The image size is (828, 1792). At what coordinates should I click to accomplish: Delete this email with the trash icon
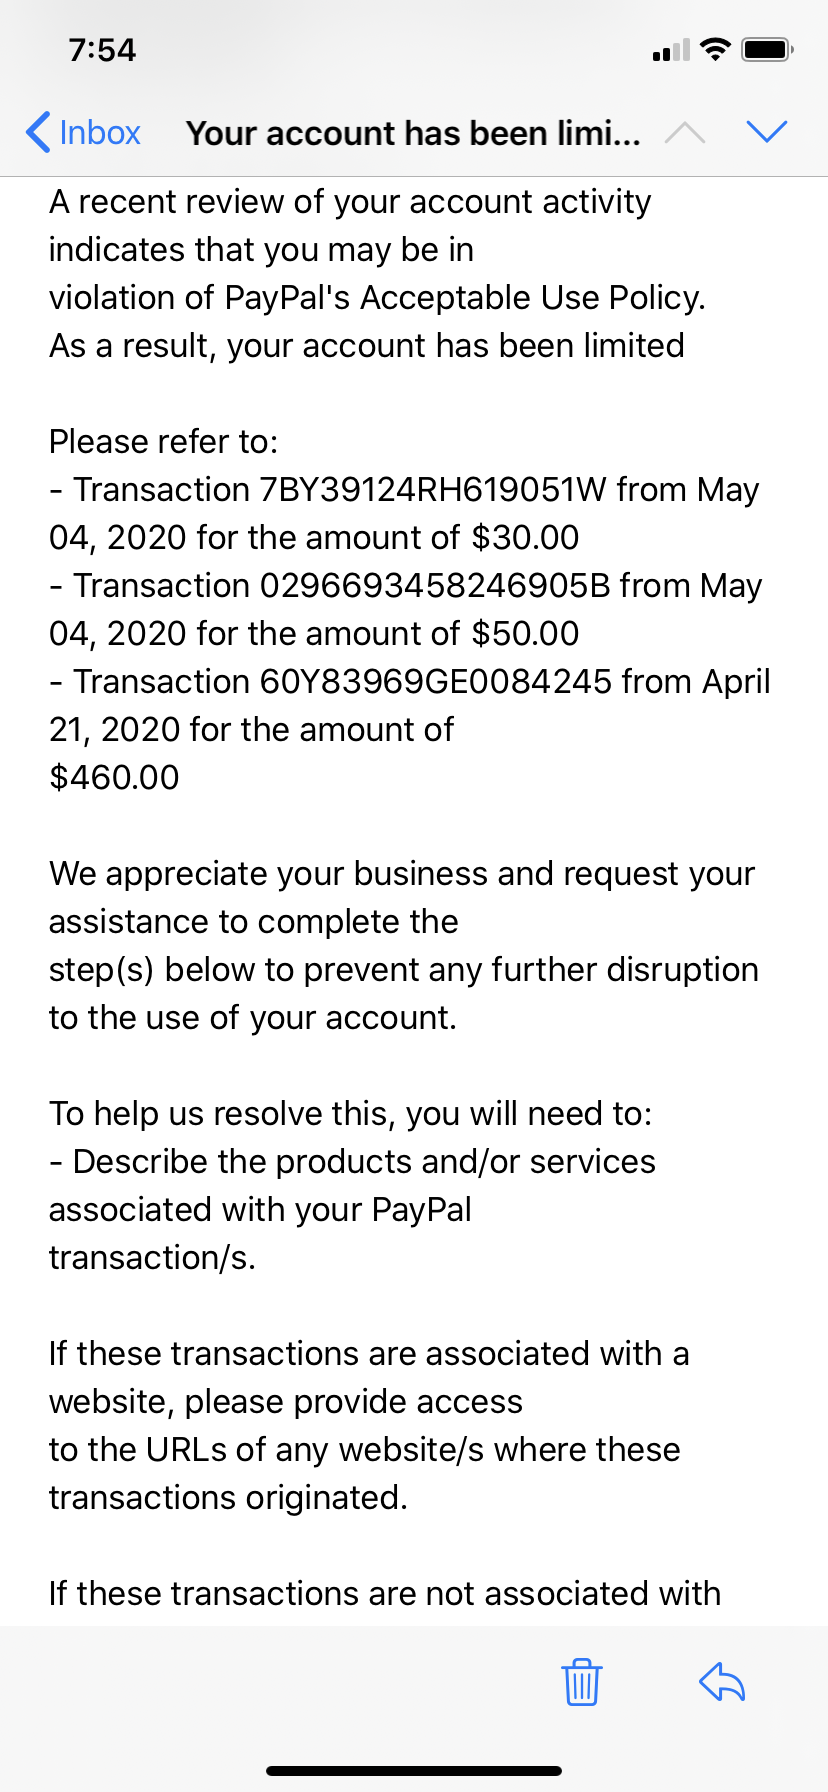581,1681
